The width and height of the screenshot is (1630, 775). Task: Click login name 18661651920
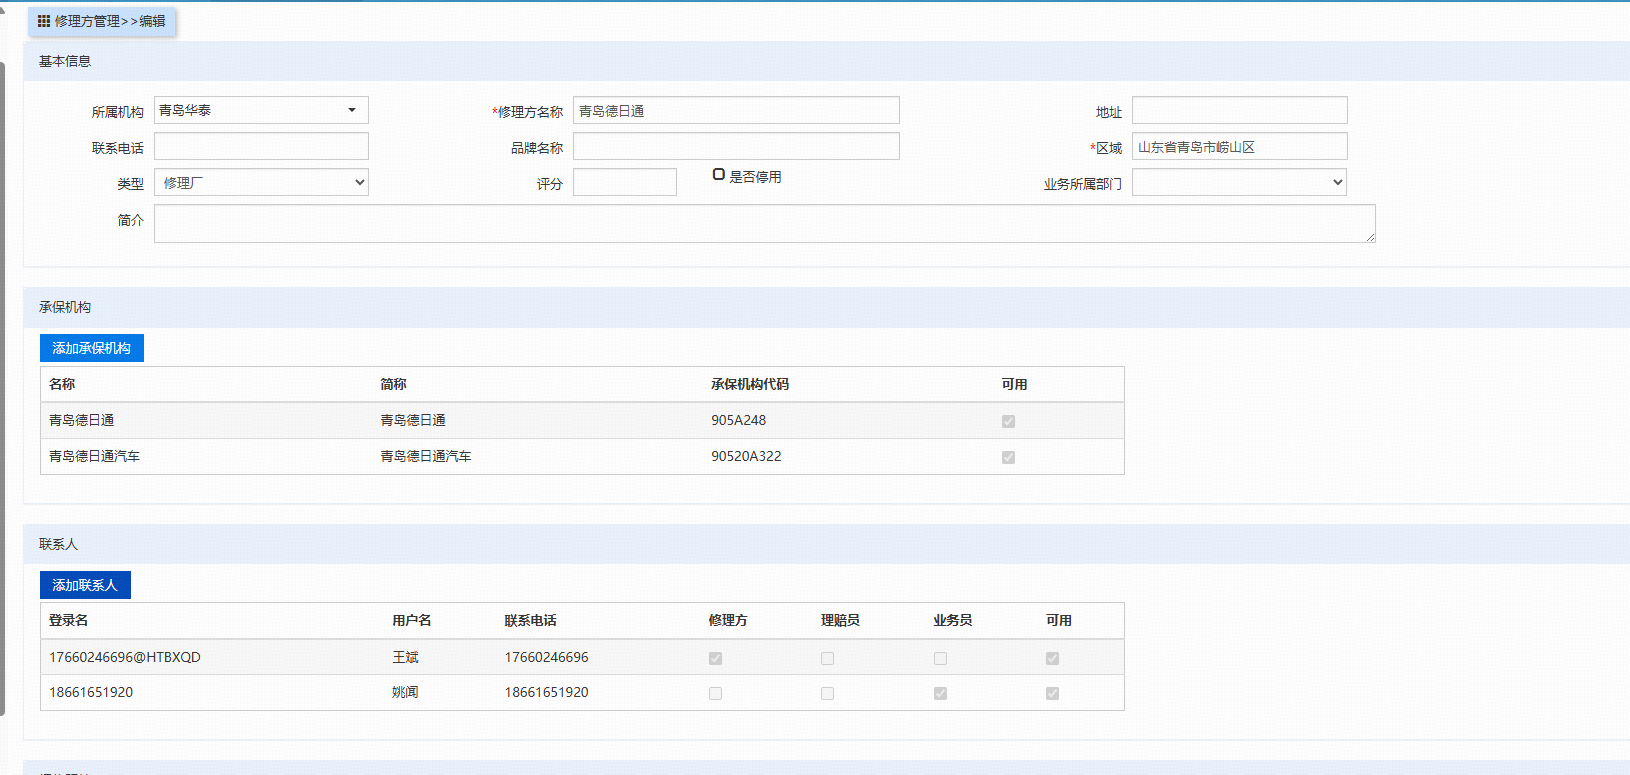pos(91,692)
